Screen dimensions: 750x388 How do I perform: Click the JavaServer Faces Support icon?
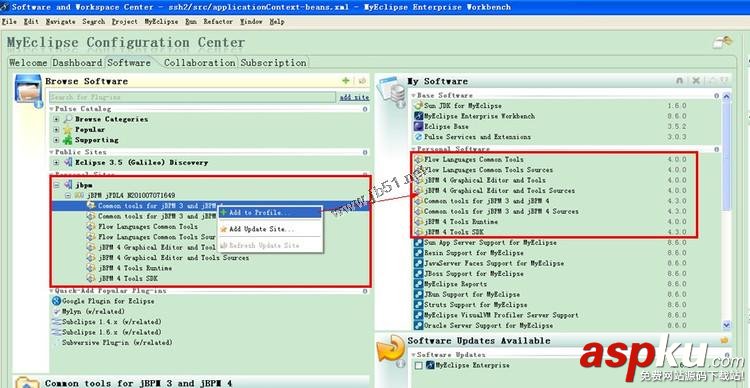coord(419,263)
